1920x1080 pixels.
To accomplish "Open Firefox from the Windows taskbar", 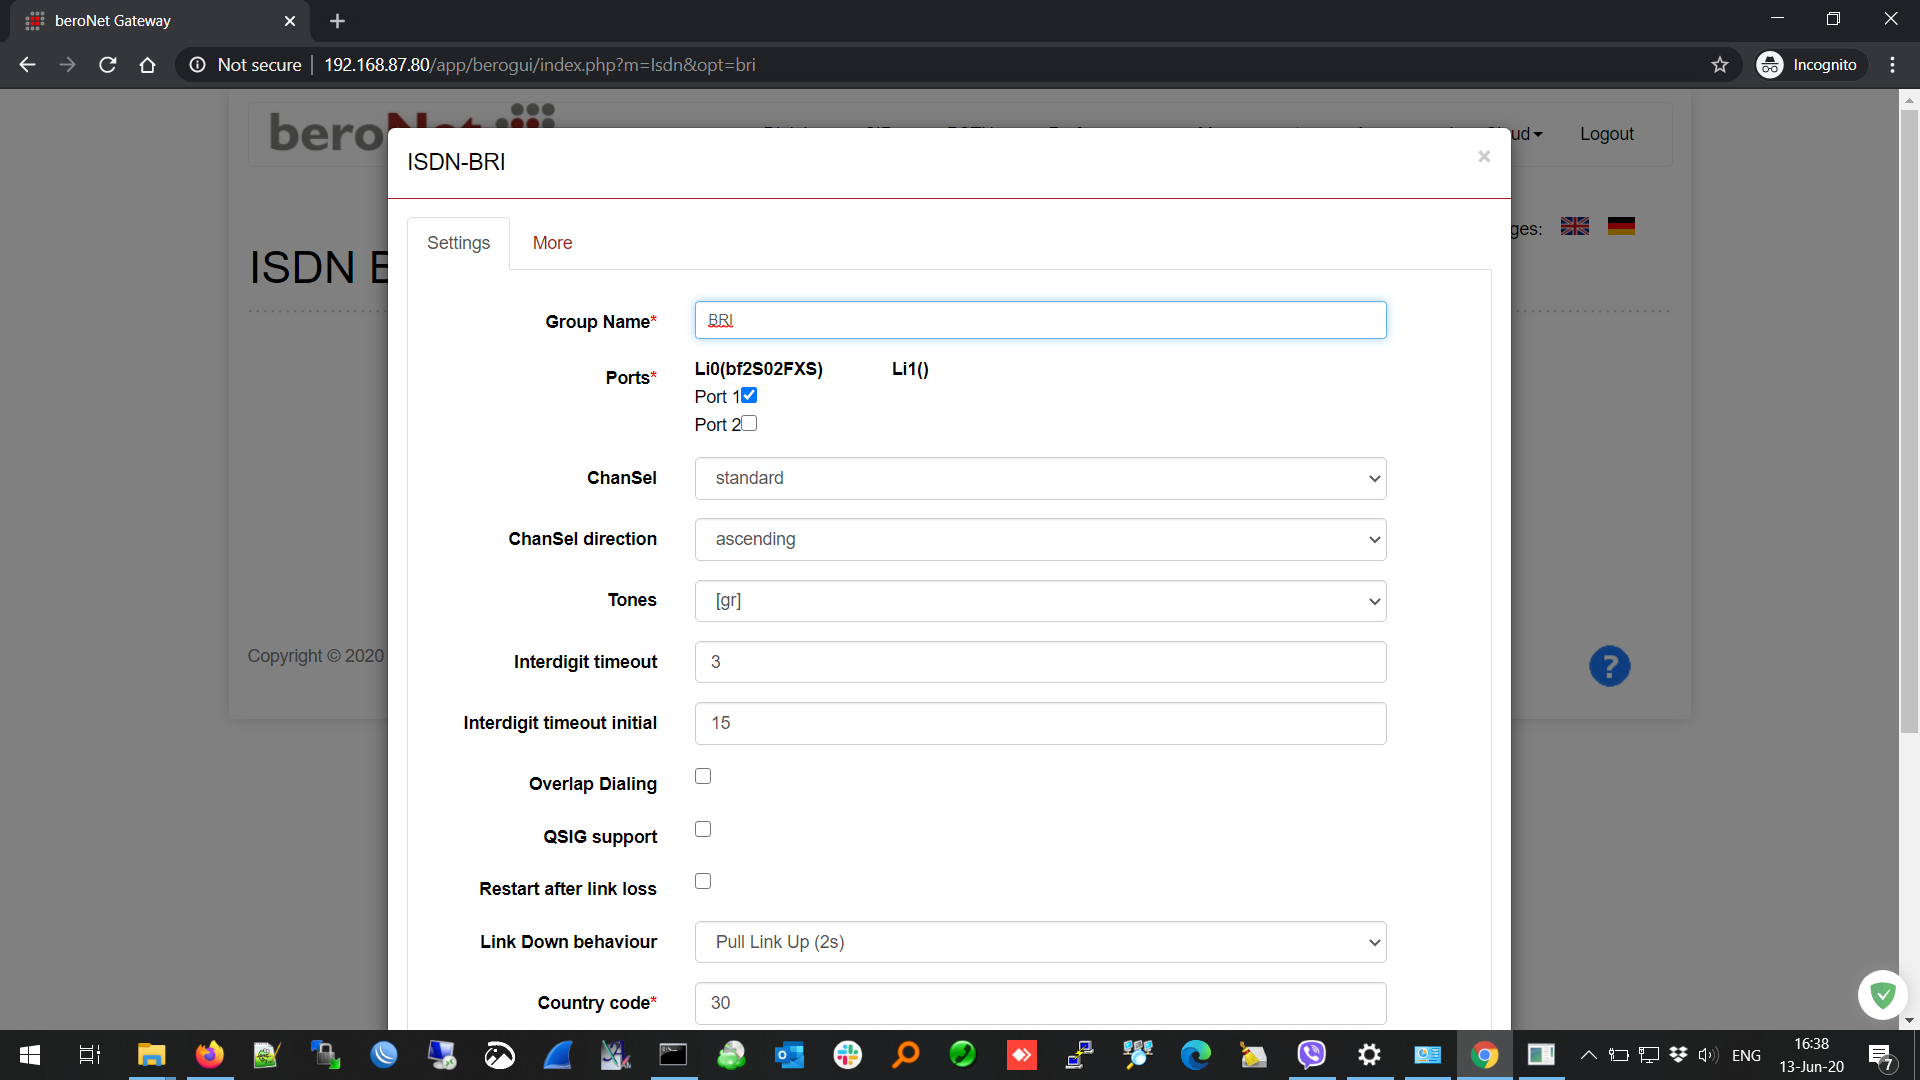I will click(209, 1055).
